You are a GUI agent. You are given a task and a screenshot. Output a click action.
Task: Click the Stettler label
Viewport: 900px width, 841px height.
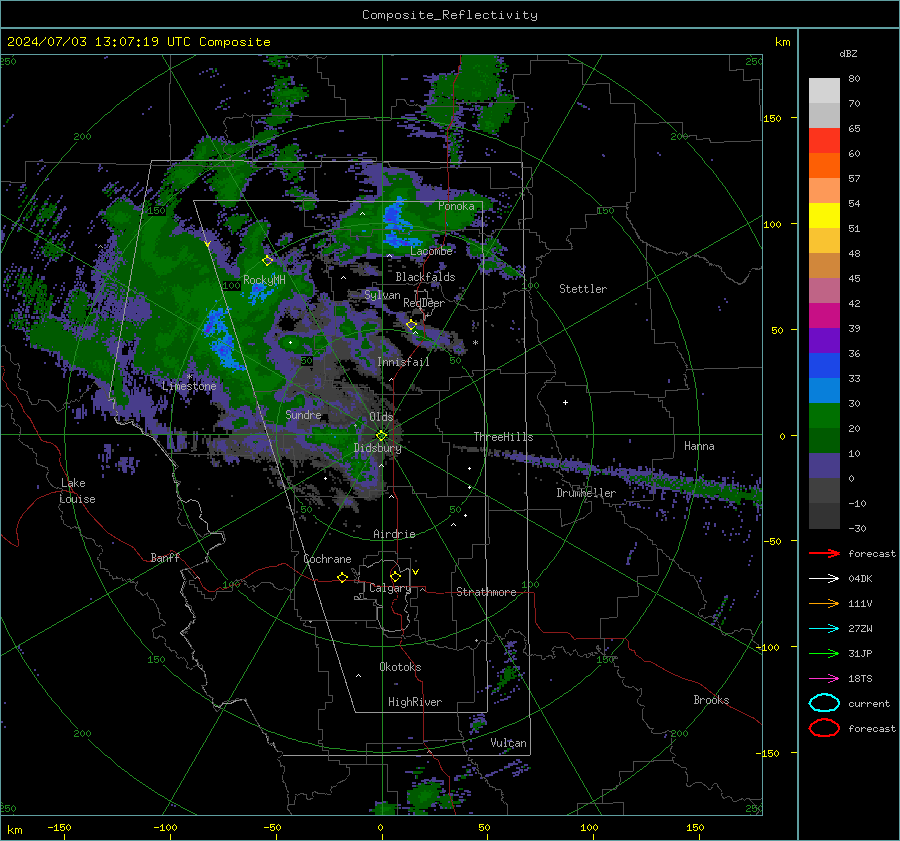coord(583,289)
